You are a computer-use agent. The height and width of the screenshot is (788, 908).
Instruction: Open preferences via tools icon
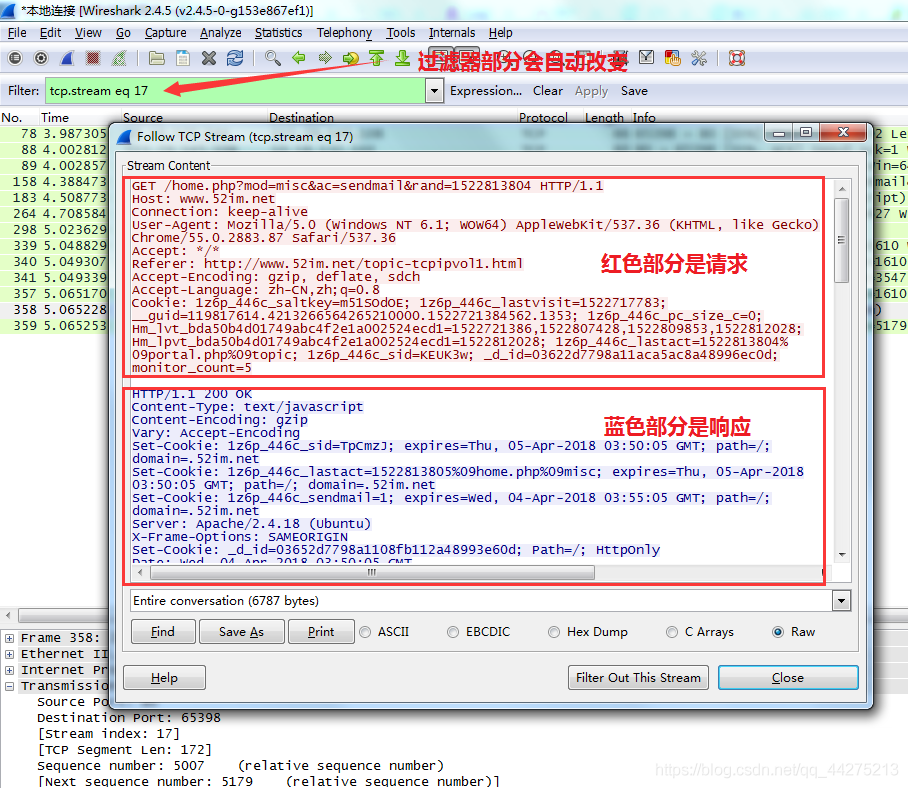coord(699,58)
